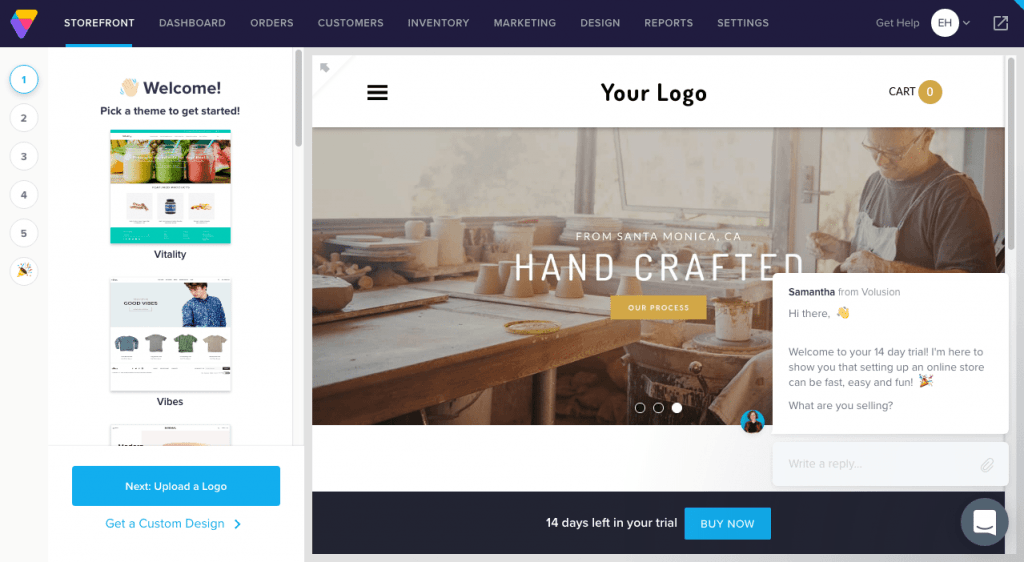Viewport: 1024px width, 562px height.
Task: Click the theme panel scrollbar
Action: [298, 98]
